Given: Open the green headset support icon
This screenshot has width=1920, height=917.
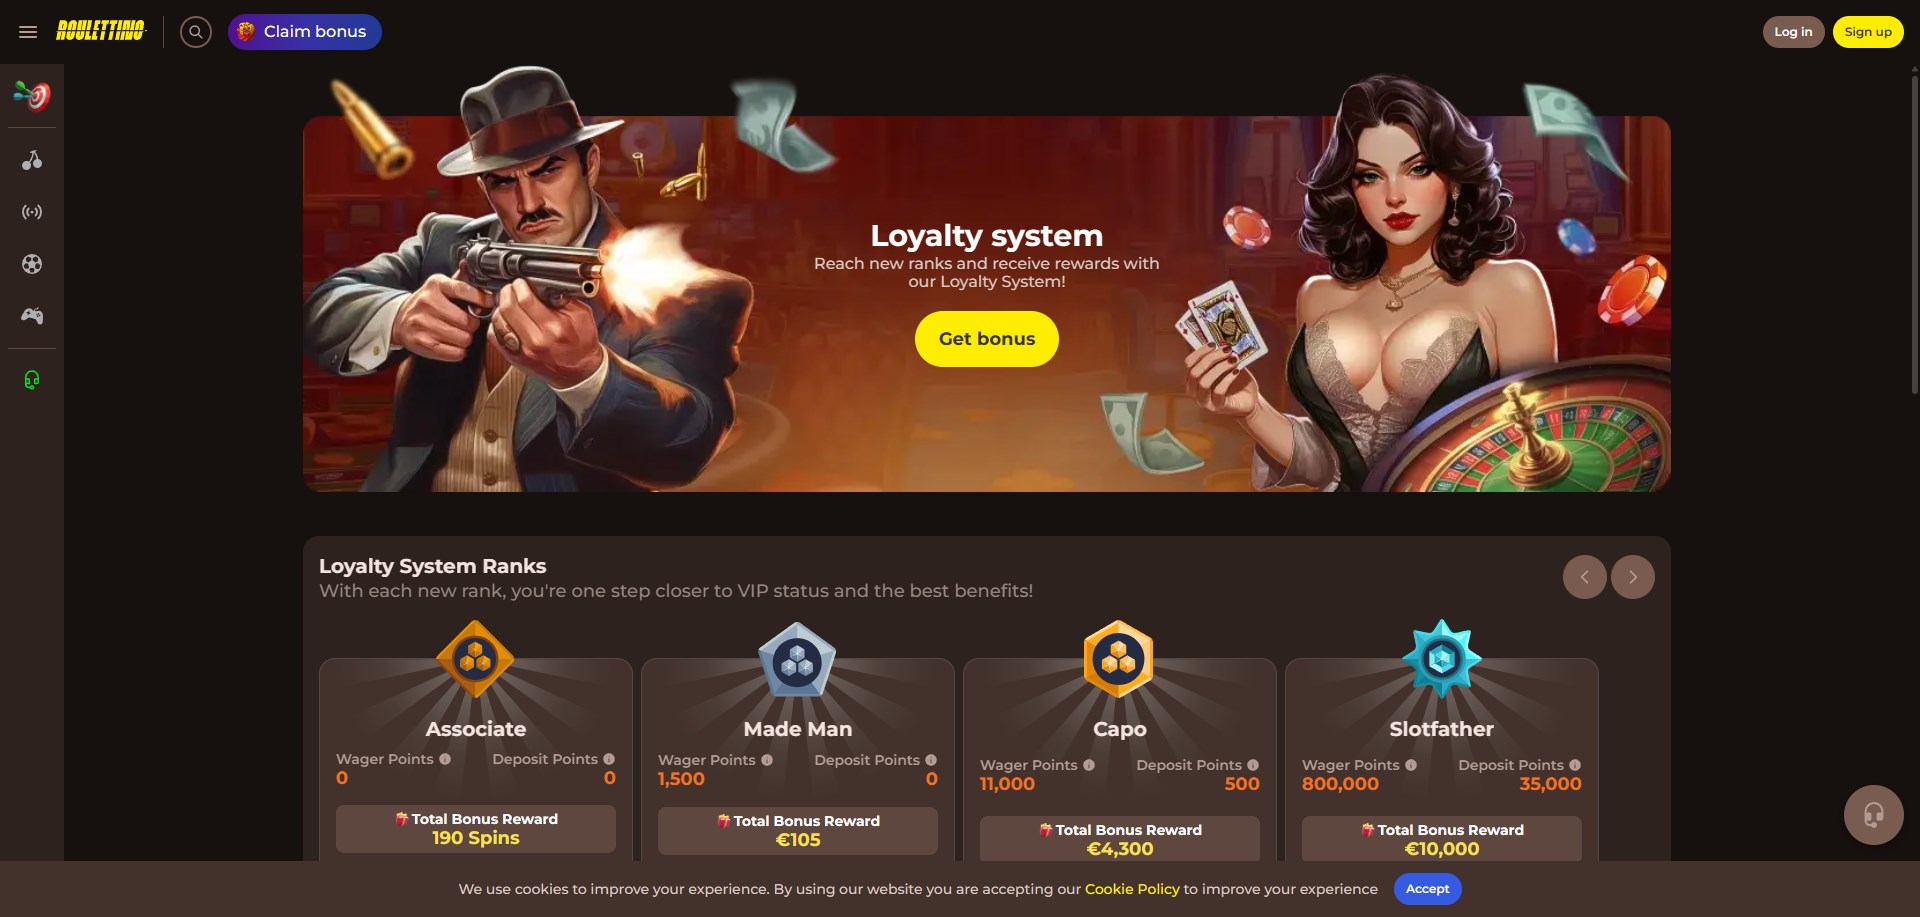Looking at the screenshot, I should point(32,380).
